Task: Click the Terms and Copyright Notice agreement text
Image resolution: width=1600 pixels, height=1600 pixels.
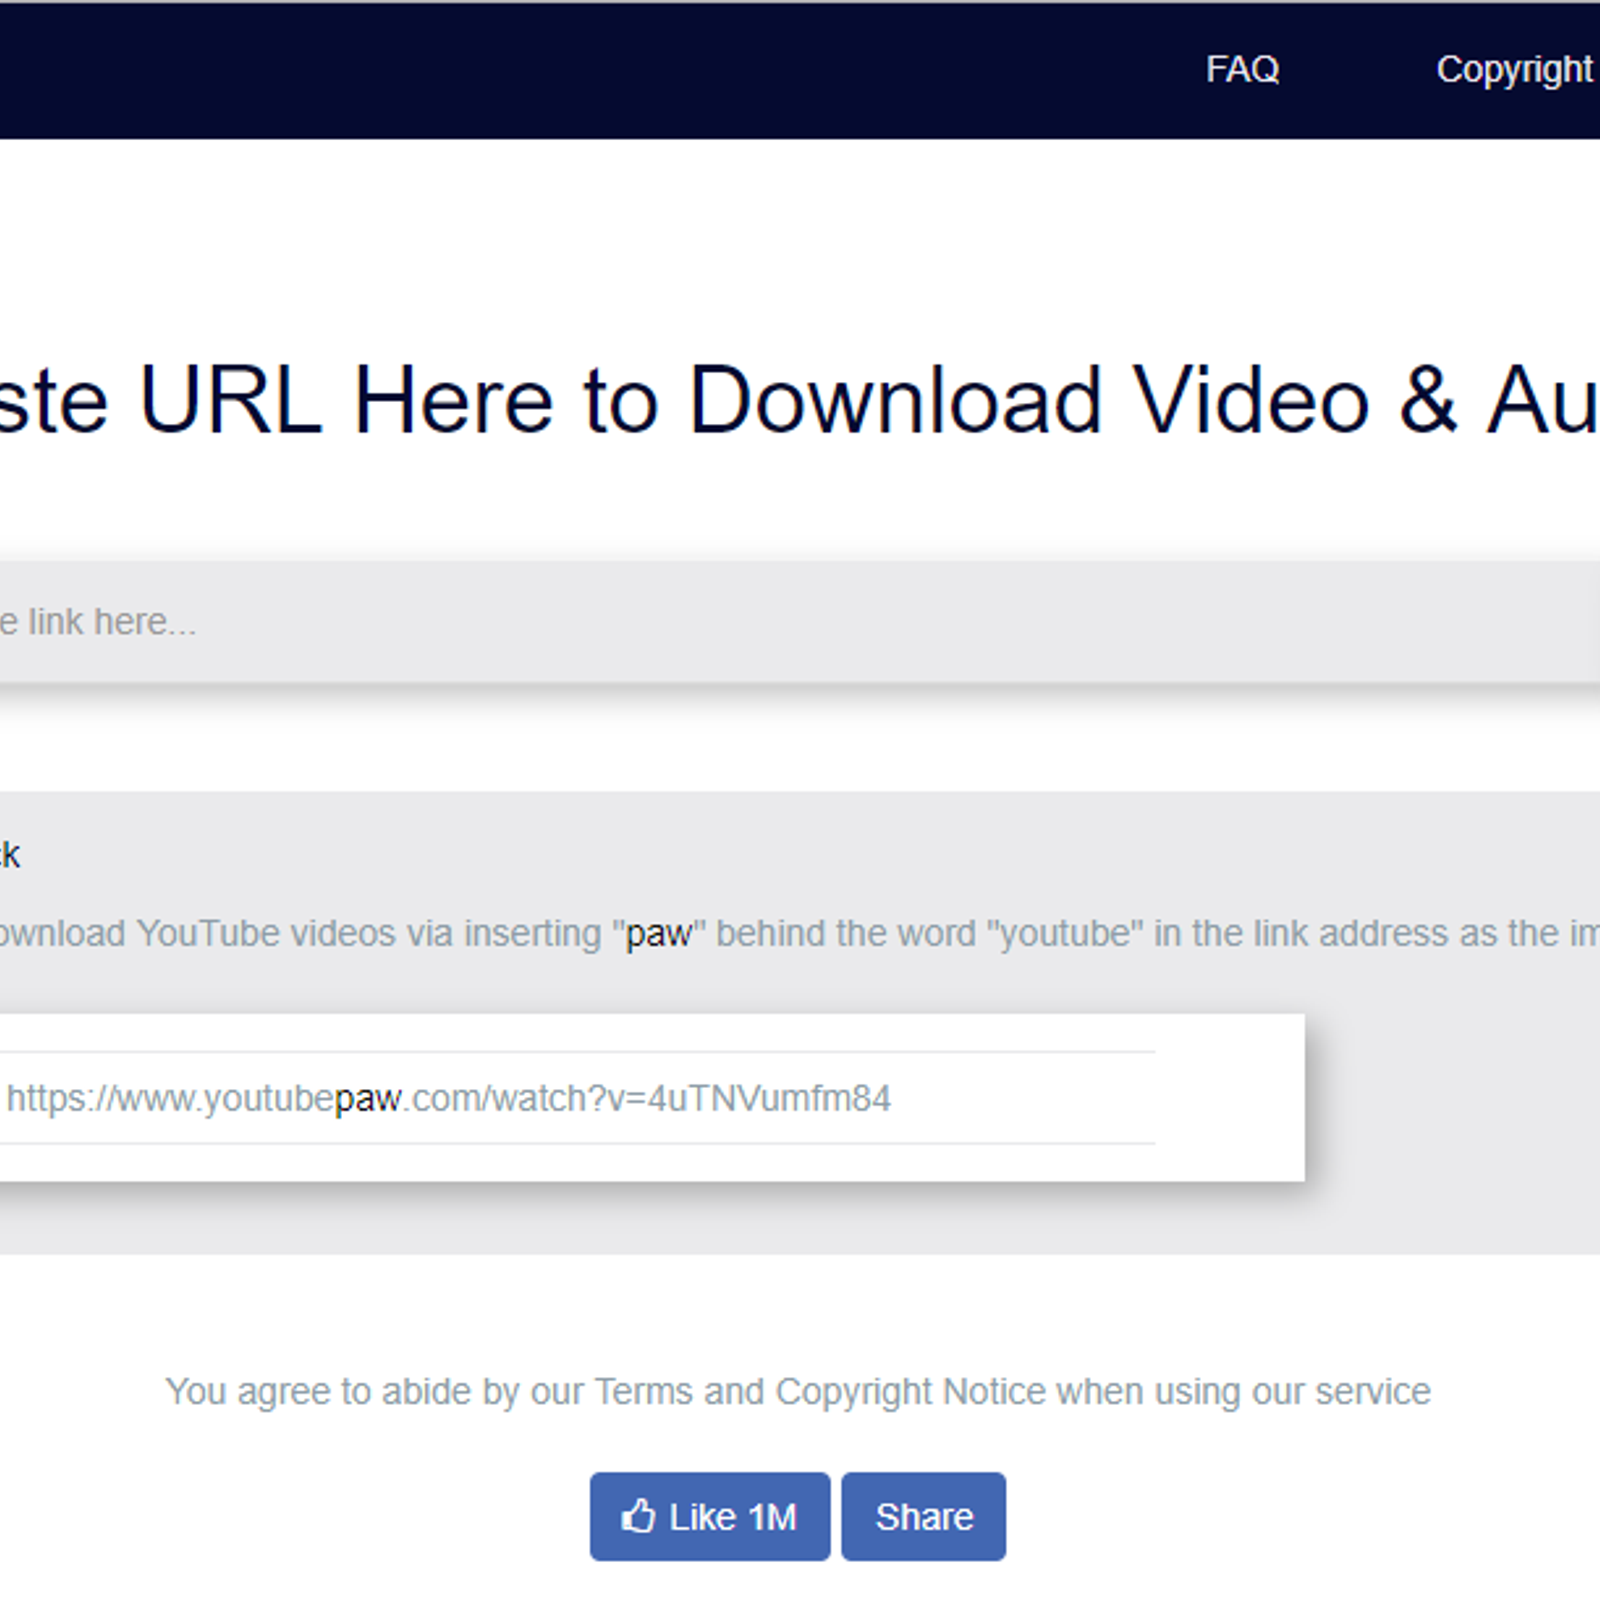Action: point(798,1391)
